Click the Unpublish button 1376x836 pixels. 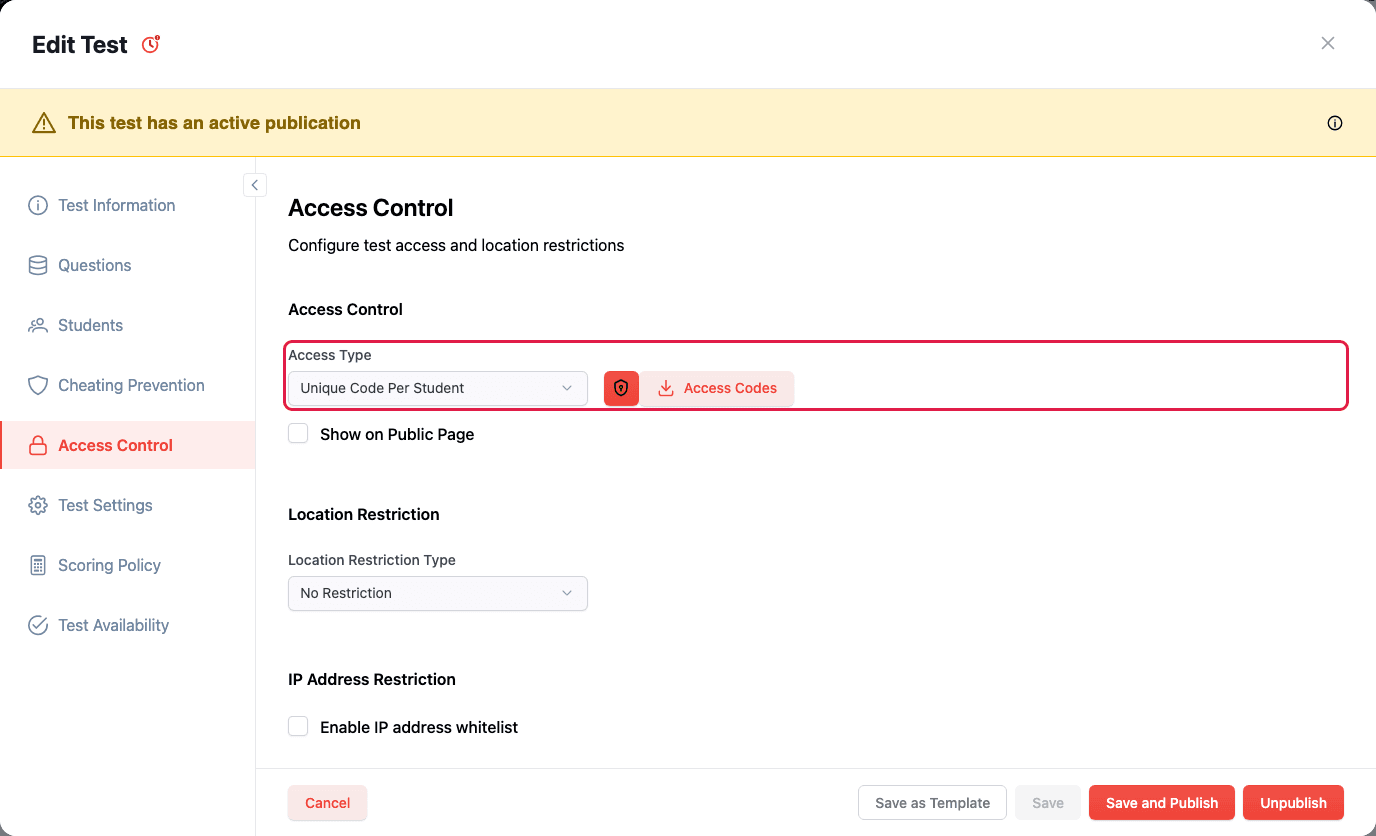click(1293, 803)
